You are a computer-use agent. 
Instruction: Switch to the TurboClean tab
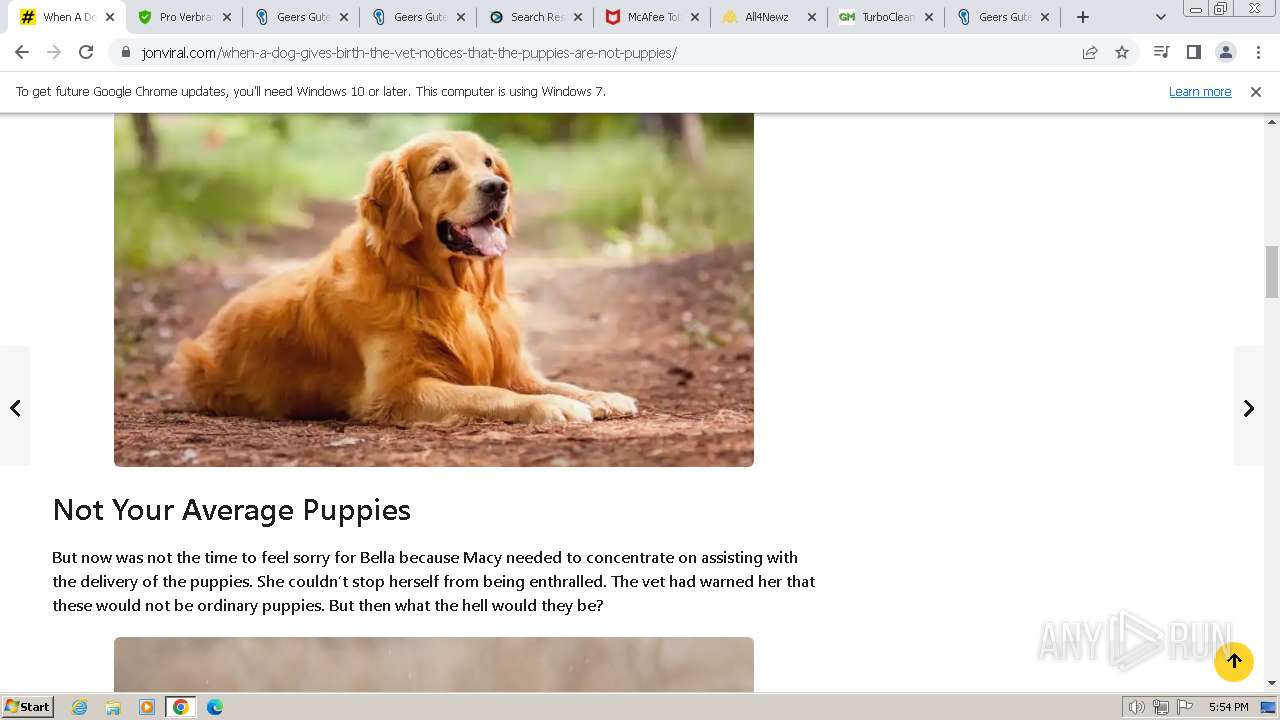(886, 17)
